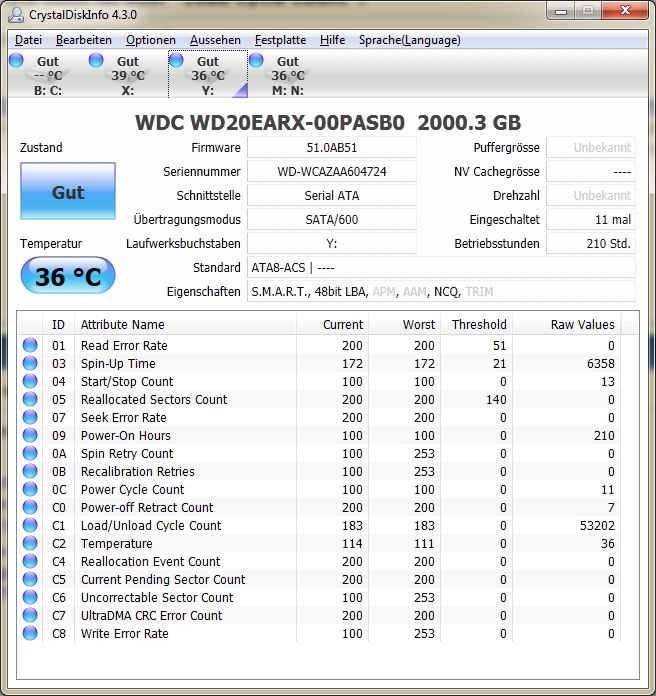Click status icon for UltraDMA CRC Error Count

tap(30, 615)
